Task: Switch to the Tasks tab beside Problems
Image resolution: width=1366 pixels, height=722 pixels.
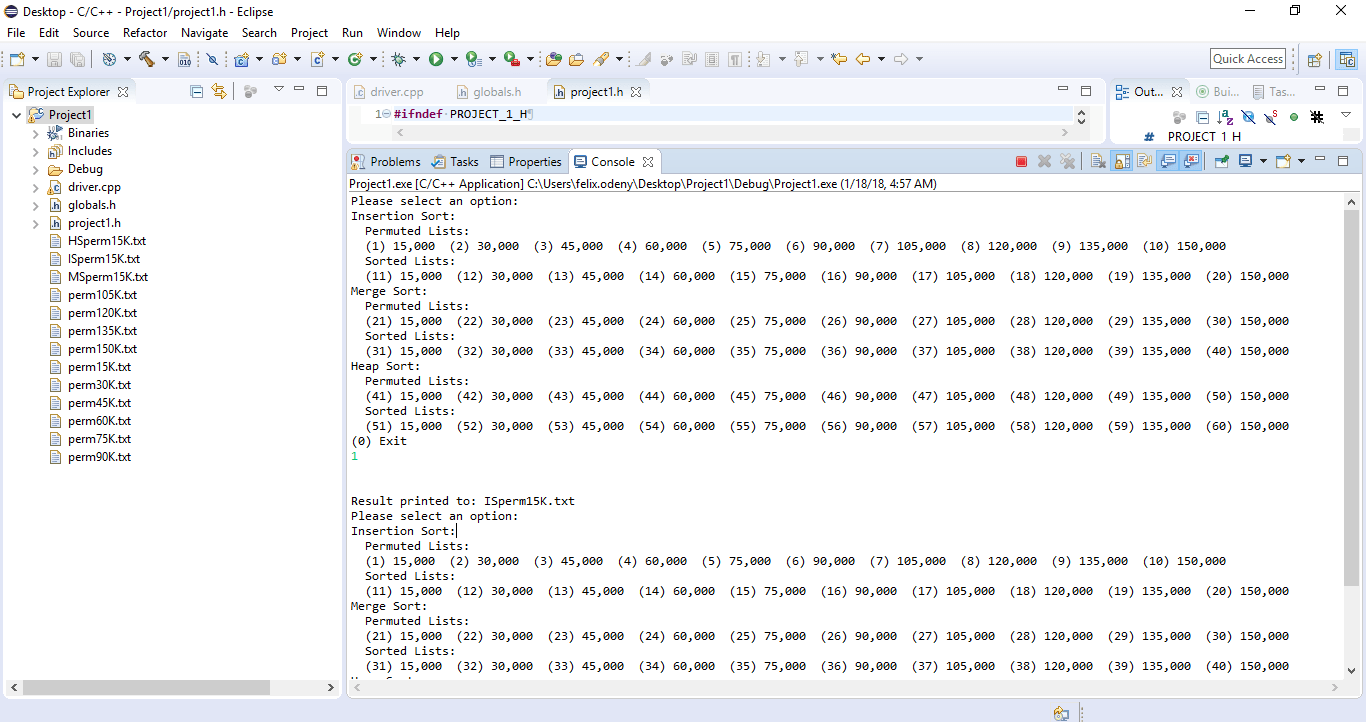Action: [x=455, y=161]
